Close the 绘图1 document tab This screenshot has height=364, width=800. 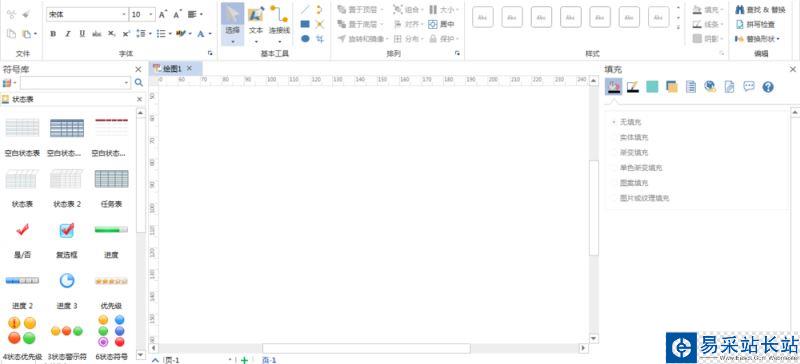189,68
